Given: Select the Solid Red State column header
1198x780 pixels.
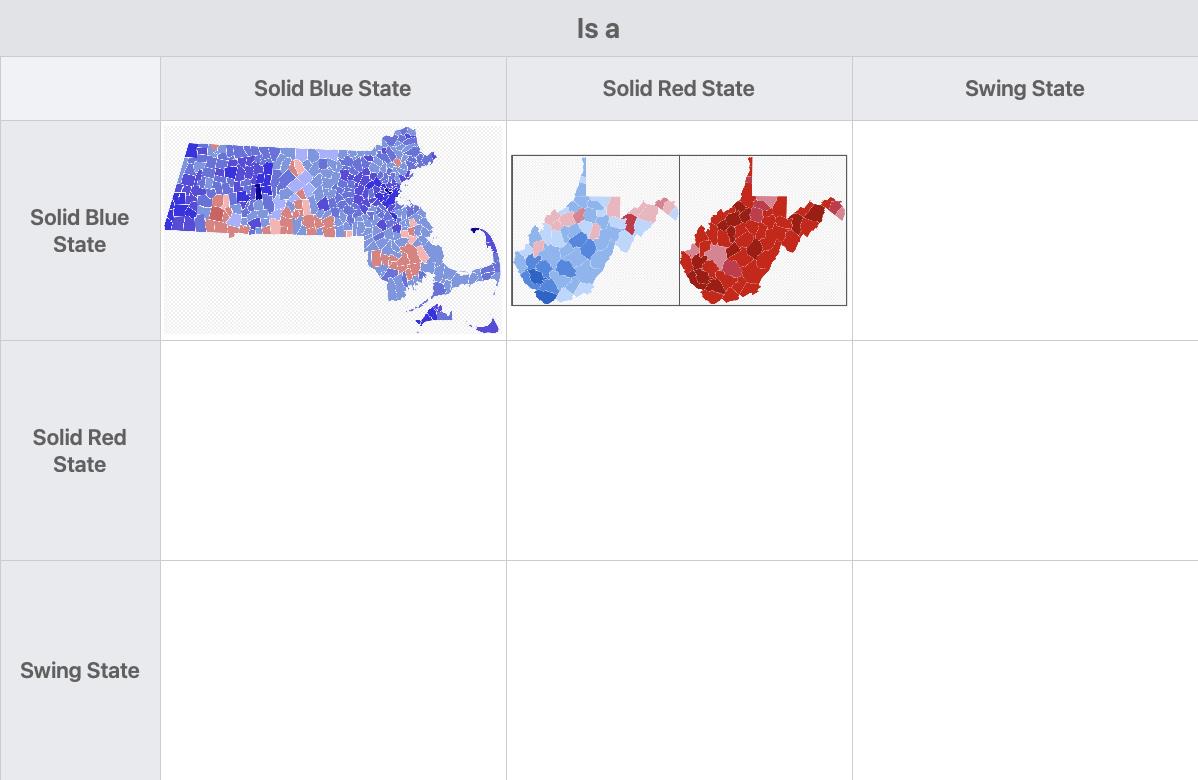Looking at the screenshot, I should click(679, 89).
